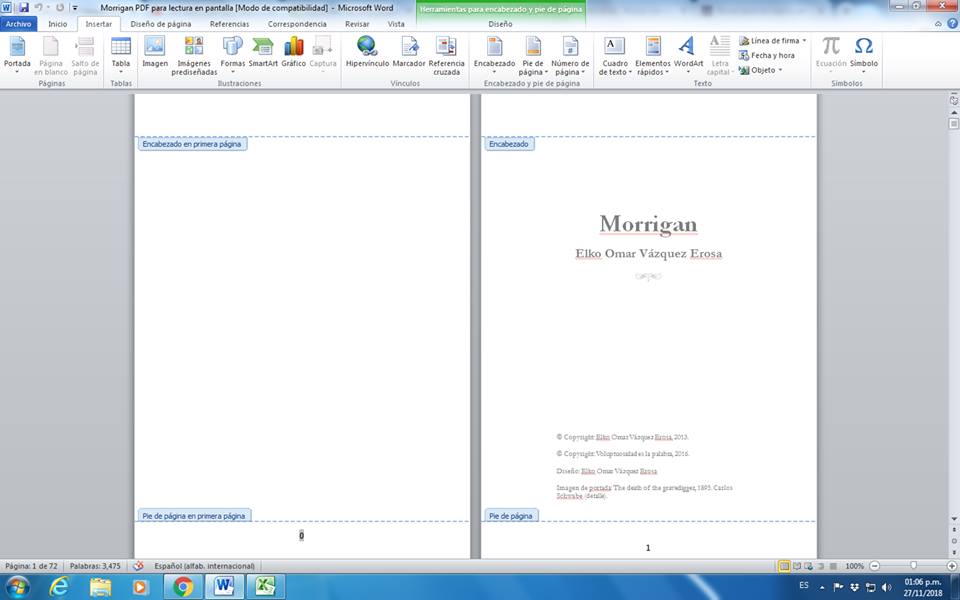Click the zoom slider in status bar
Image resolution: width=960 pixels, height=600 pixels.
(x=913, y=566)
